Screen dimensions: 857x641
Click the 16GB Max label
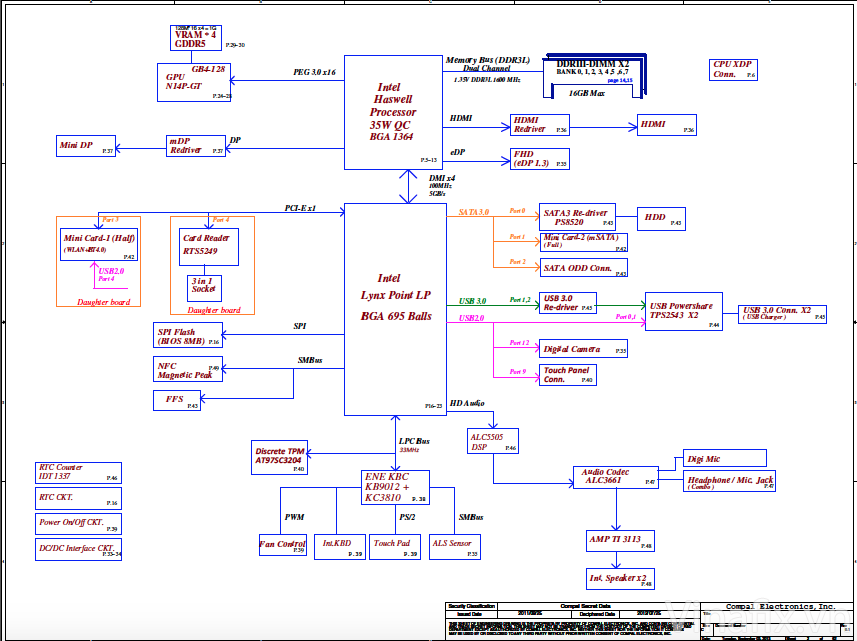(586, 93)
